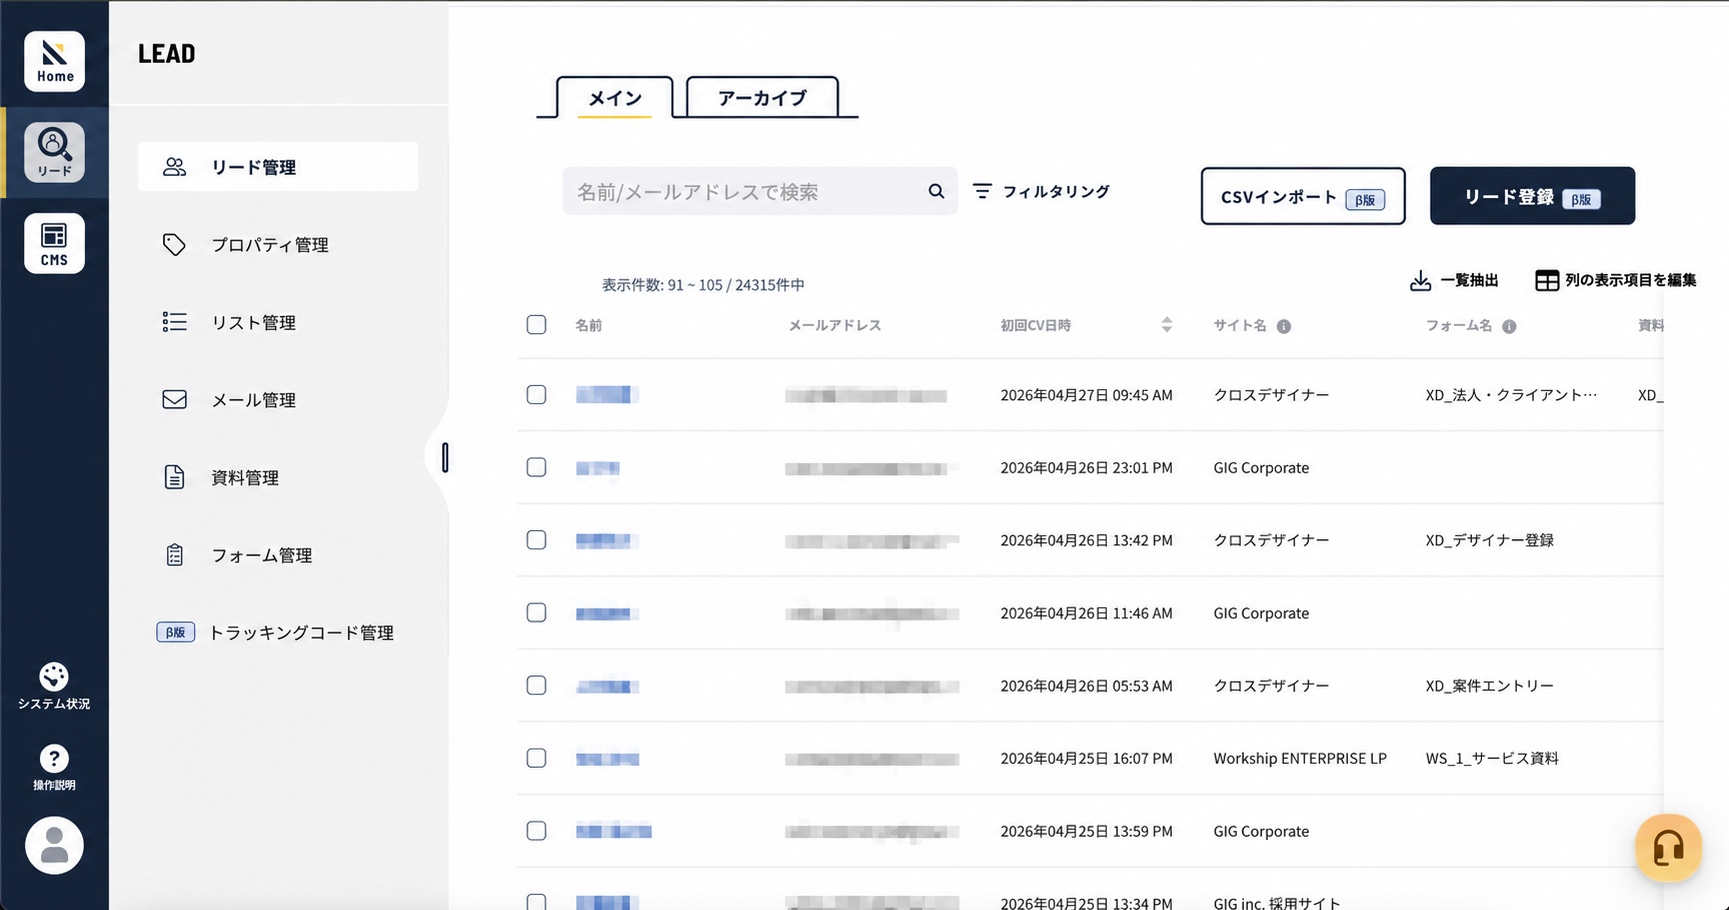Image resolution: width=1729 pixels, height=910 pixels.
Task: Check the row dated 2026年04月26日 13:42 PM
Action: point(536,540)
